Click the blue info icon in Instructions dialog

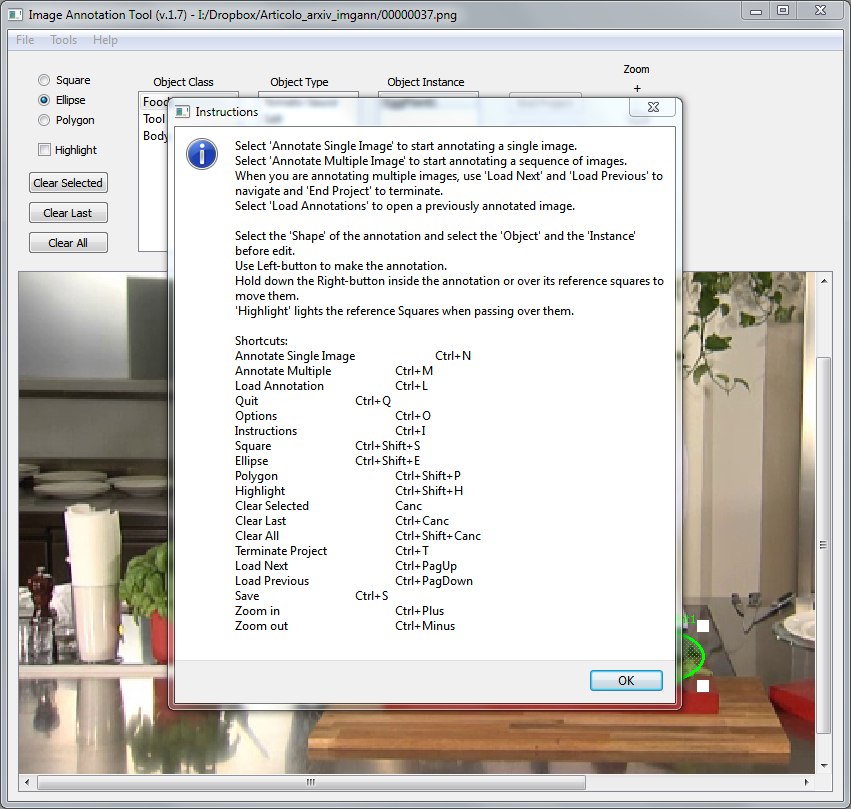click(x=202, y=153)
